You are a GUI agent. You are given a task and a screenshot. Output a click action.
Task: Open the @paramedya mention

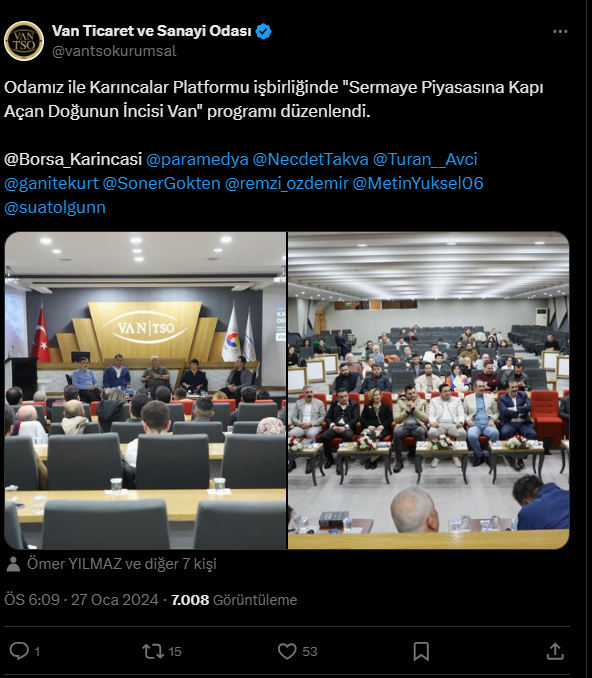pos(197,160)
